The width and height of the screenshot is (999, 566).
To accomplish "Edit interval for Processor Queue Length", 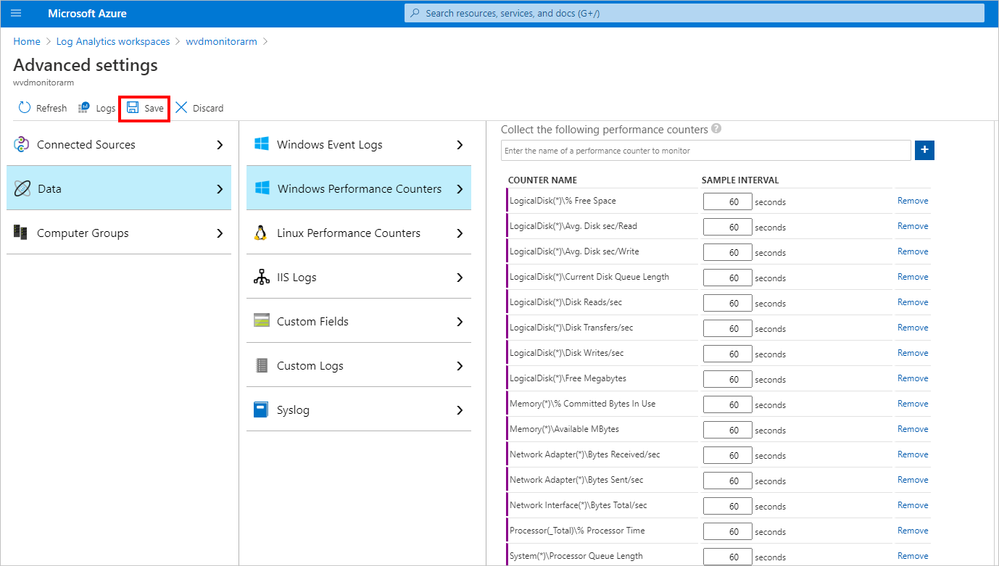I will [728, 556].
